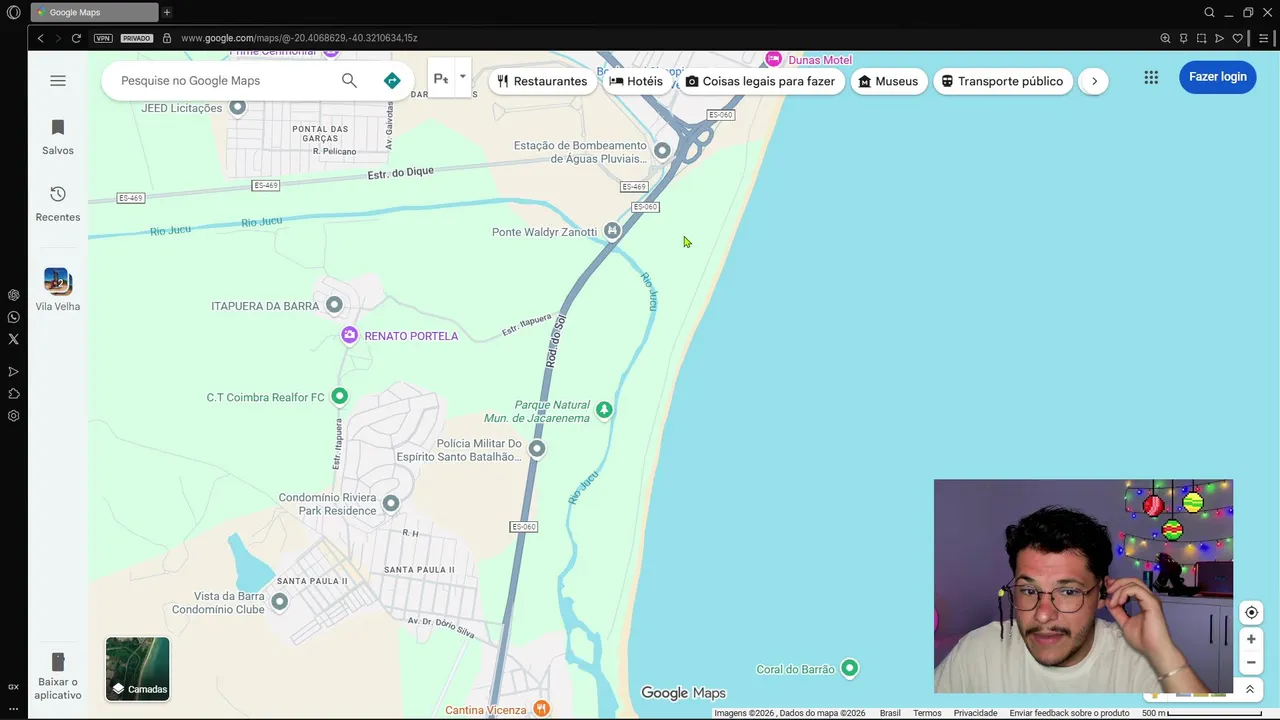The image size is (1280, 720).
Task: Click the Fazer login button
Action: [1218, 77]
